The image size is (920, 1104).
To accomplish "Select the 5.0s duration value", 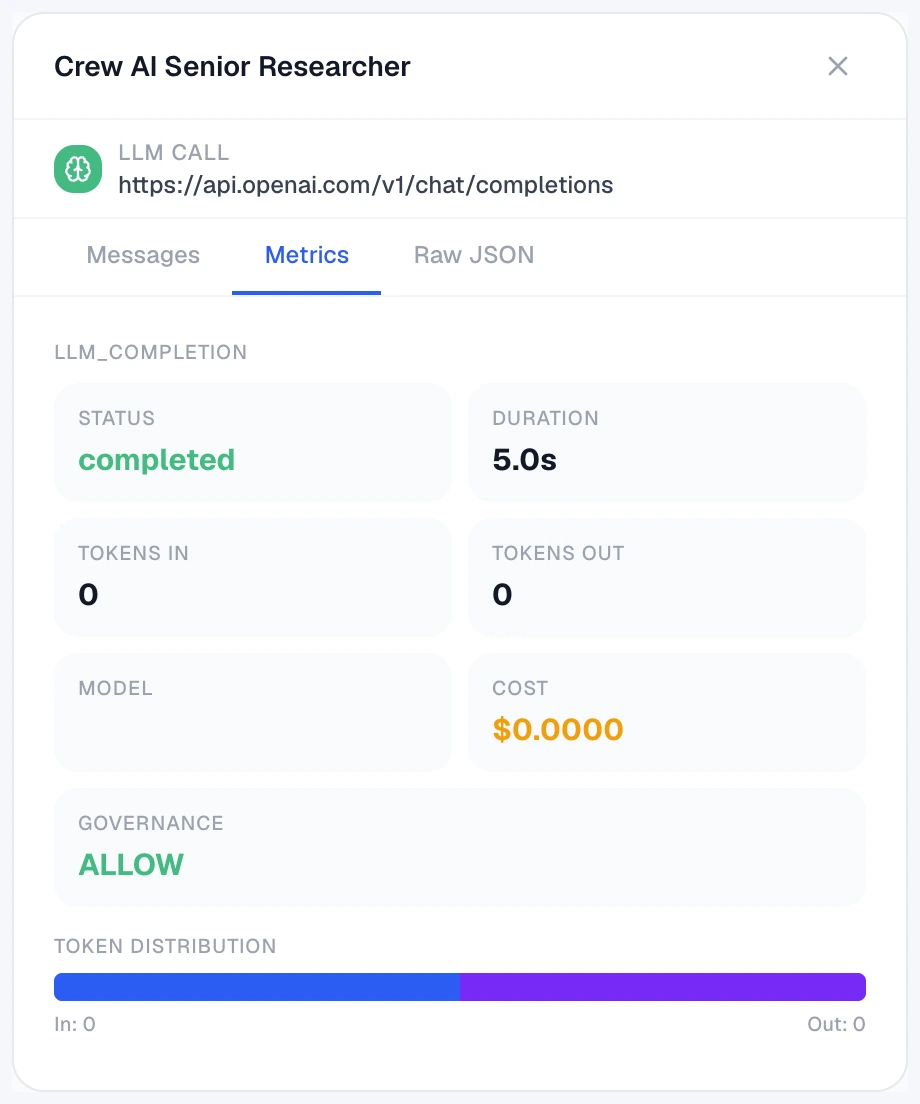I will coord(524,460).
